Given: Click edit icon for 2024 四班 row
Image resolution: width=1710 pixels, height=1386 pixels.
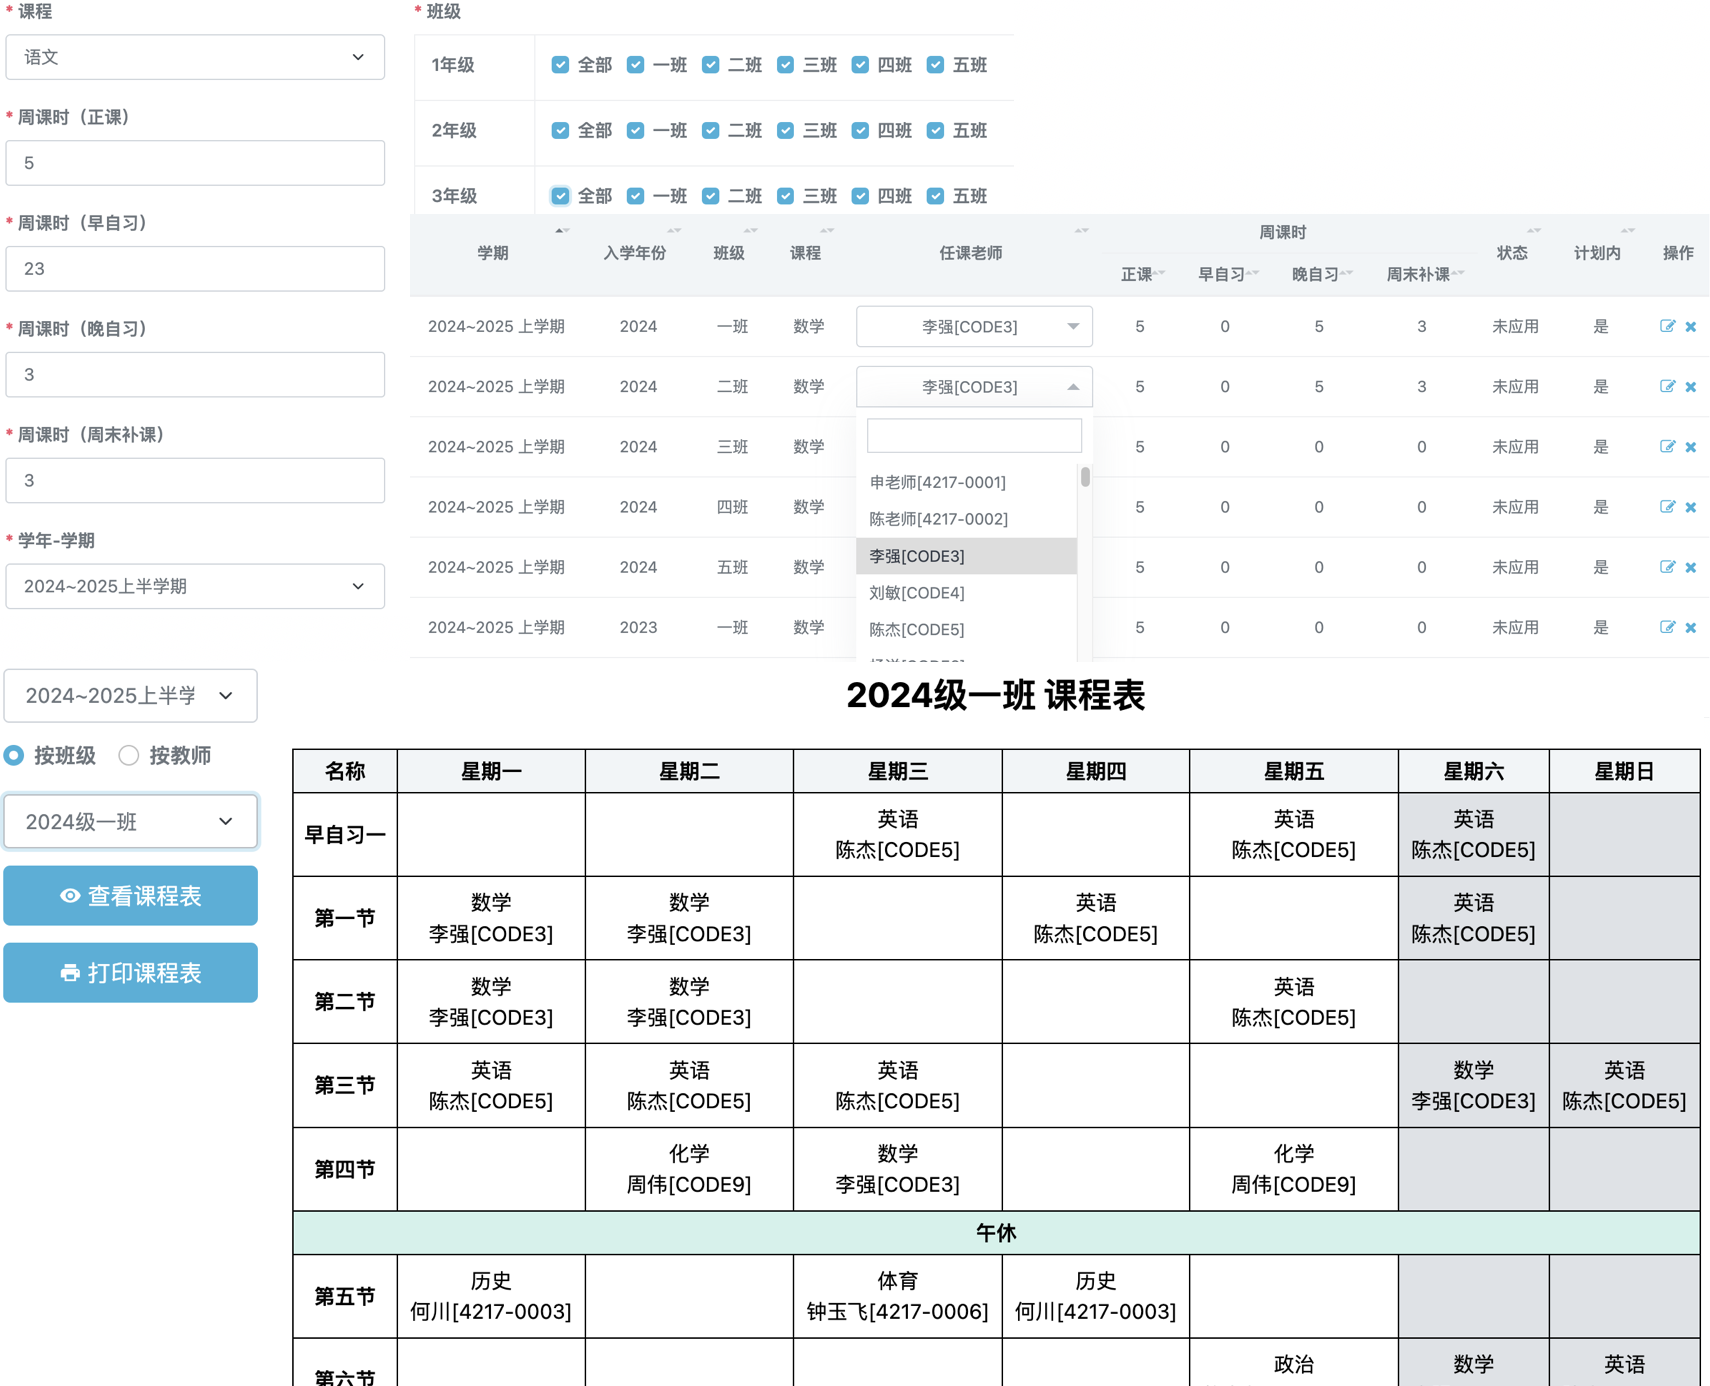Looking at the screenshot, I should [1666, 507].
